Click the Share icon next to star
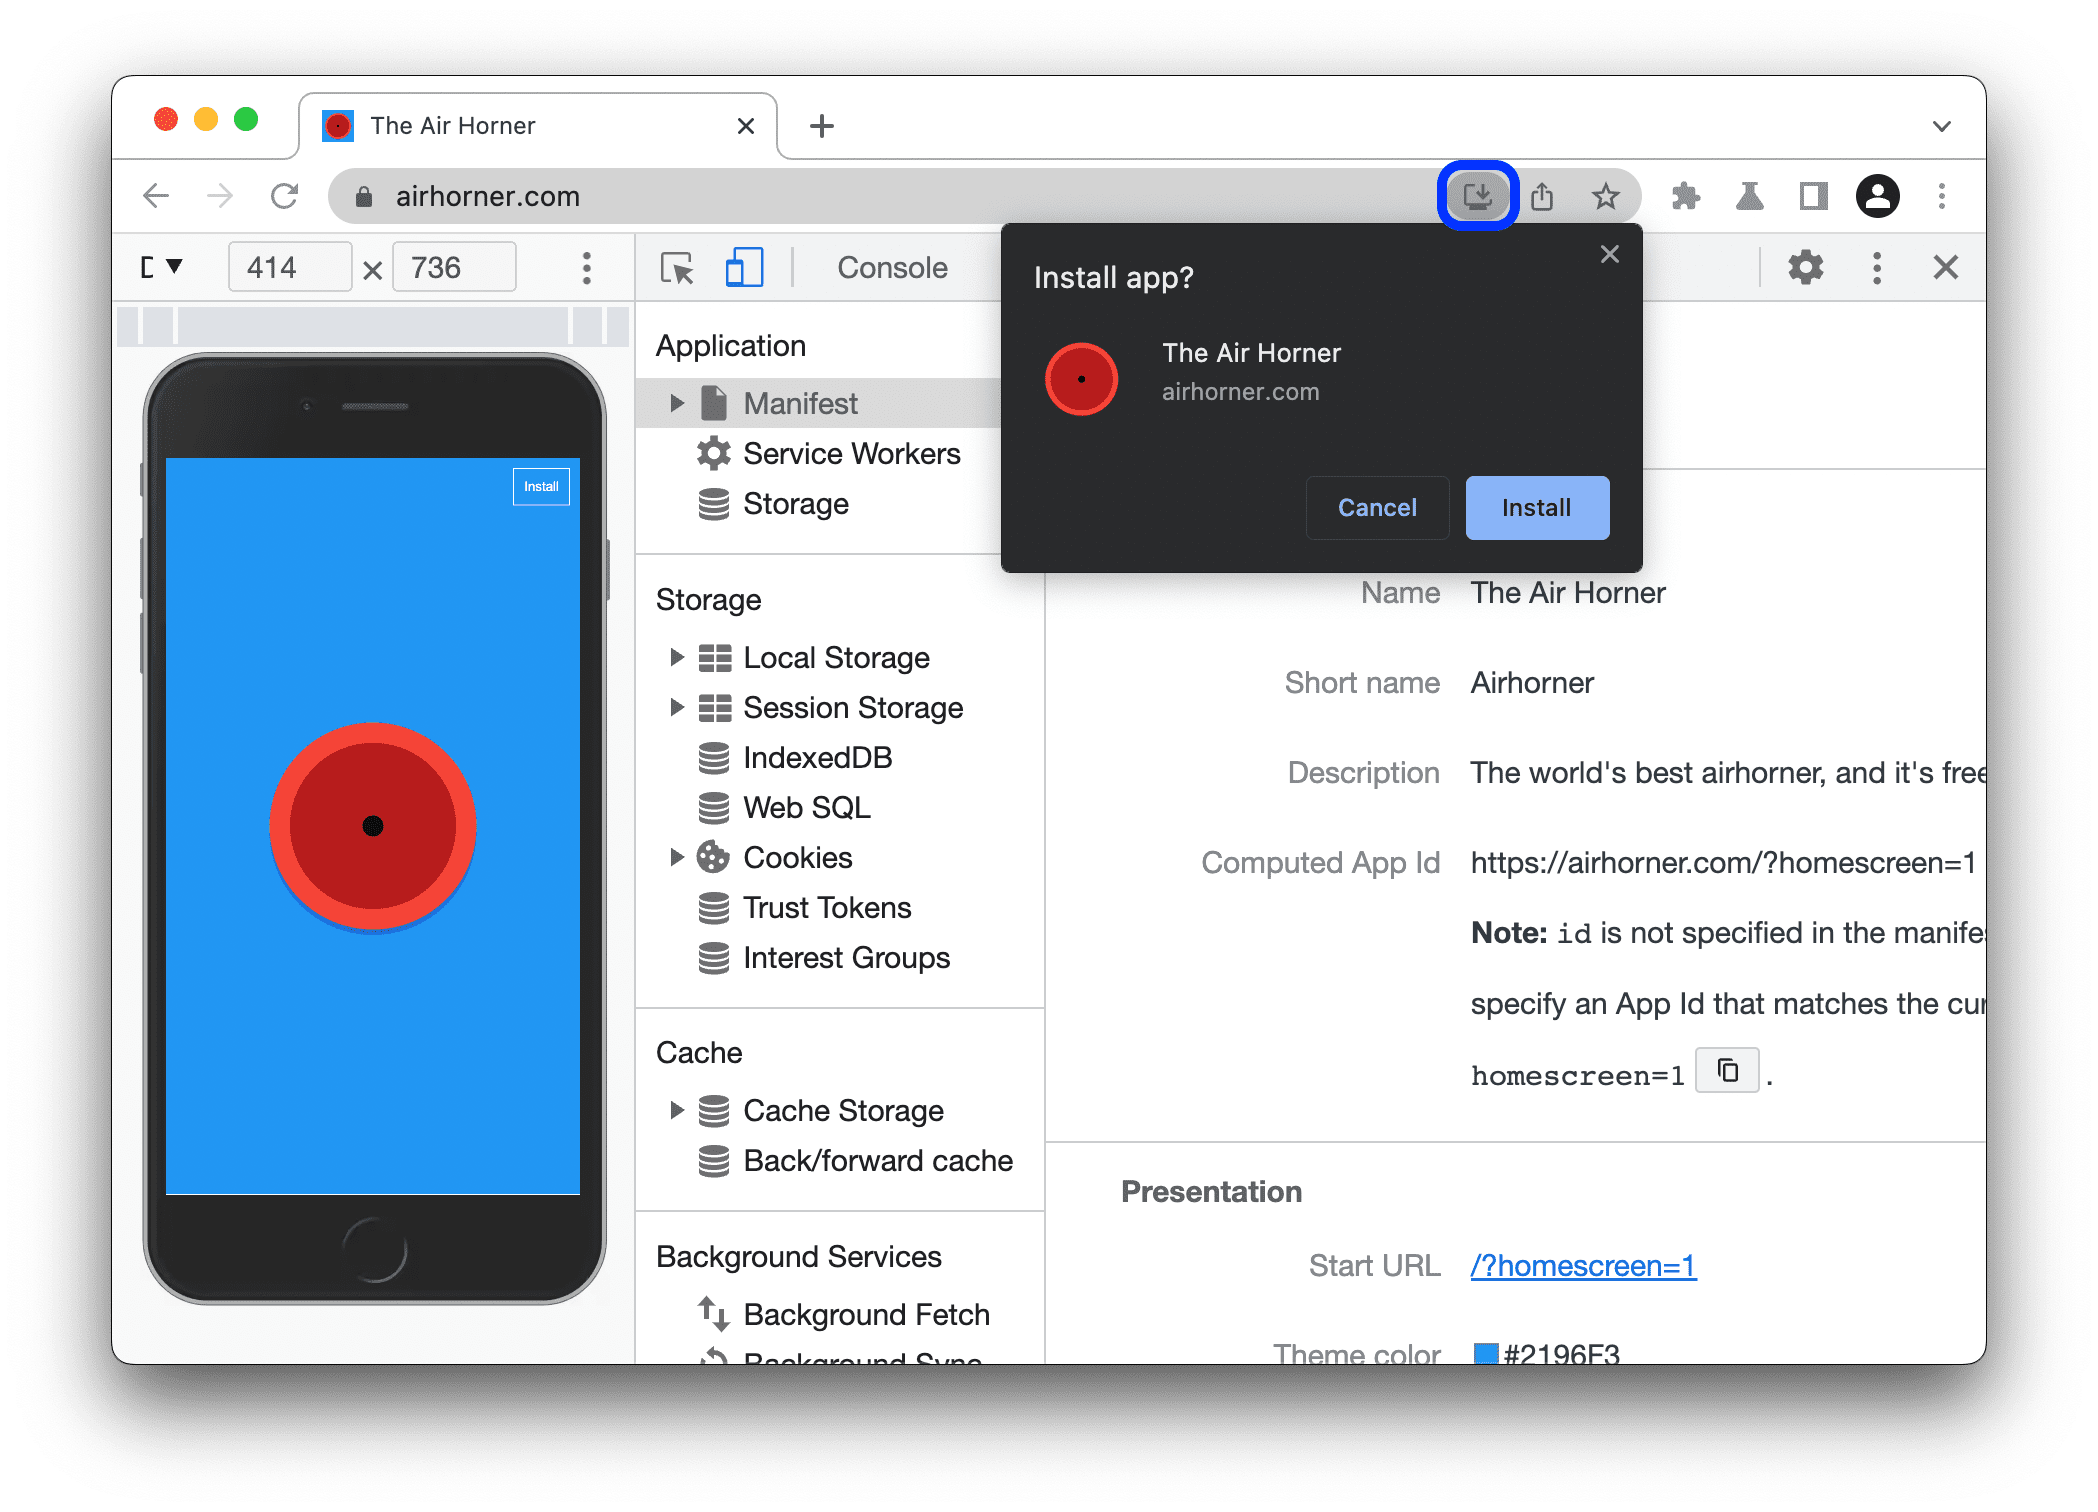This screenshot has height=1512, width=2098. [x=1543, y=196]
